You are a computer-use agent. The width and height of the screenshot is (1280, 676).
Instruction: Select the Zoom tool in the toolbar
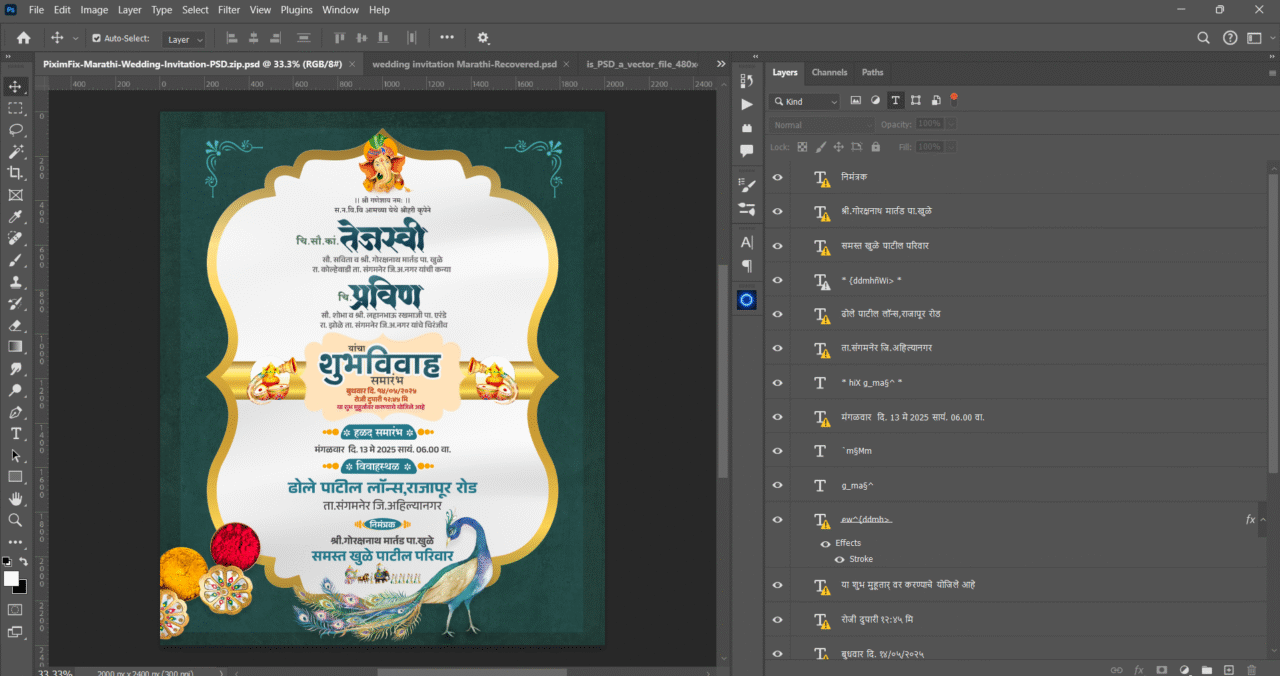(14, 520)
